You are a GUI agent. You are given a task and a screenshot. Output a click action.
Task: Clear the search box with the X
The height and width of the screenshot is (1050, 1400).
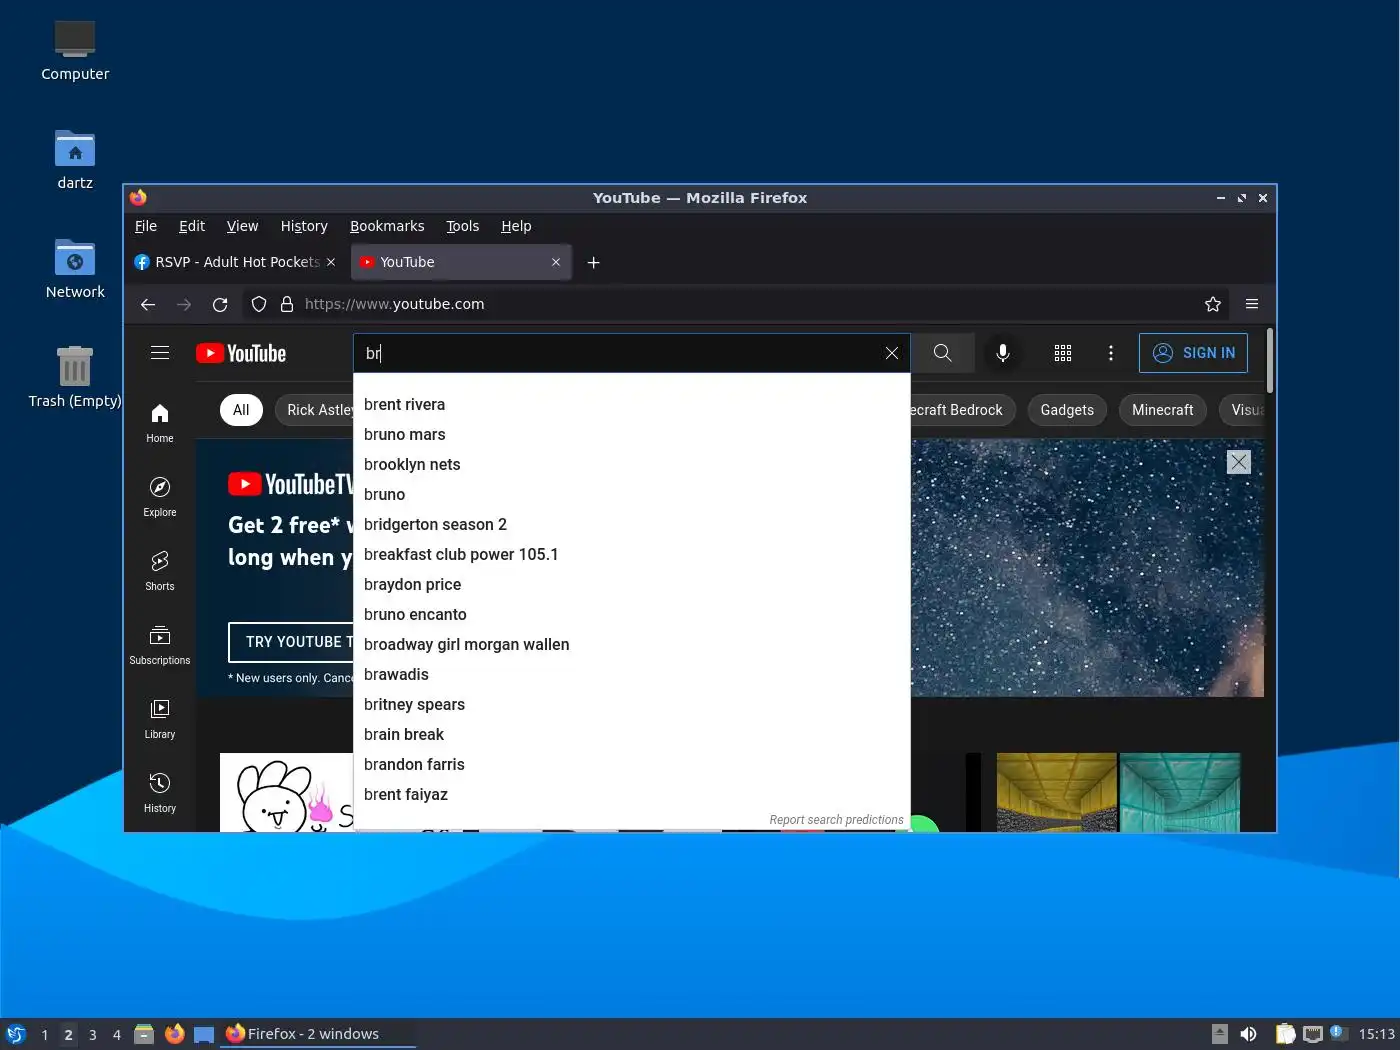892,353
